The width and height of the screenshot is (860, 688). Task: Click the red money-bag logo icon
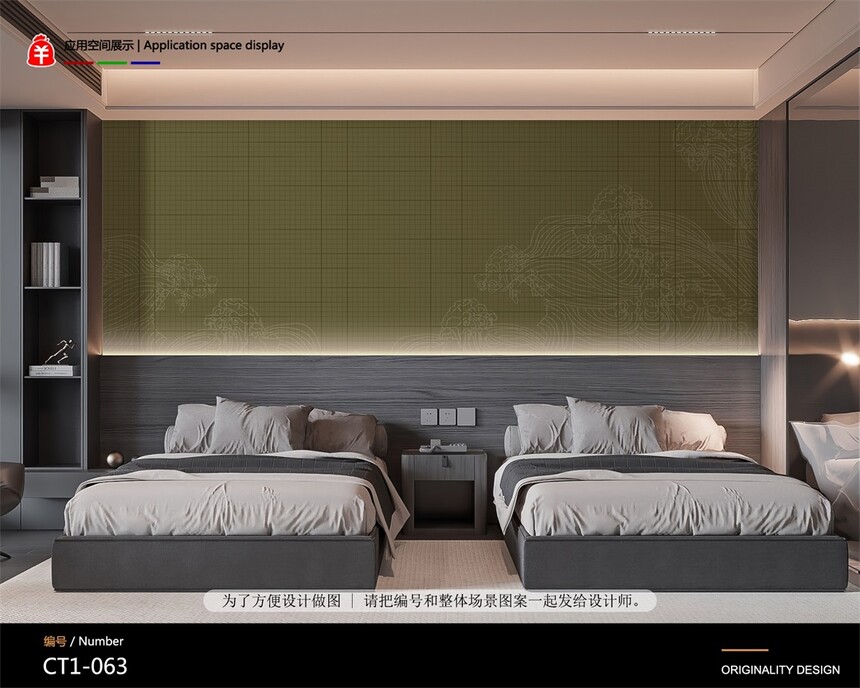[41, 50]
